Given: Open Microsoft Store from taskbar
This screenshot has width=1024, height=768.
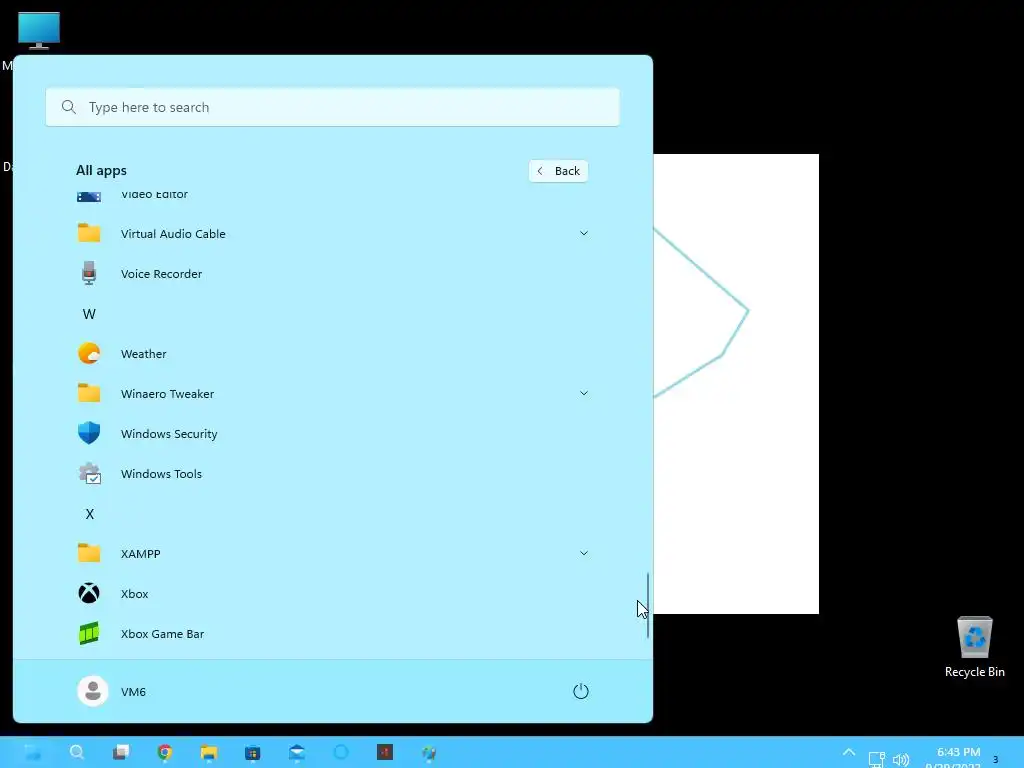Looking at the screenshot, I should click(x=253, y=752).
